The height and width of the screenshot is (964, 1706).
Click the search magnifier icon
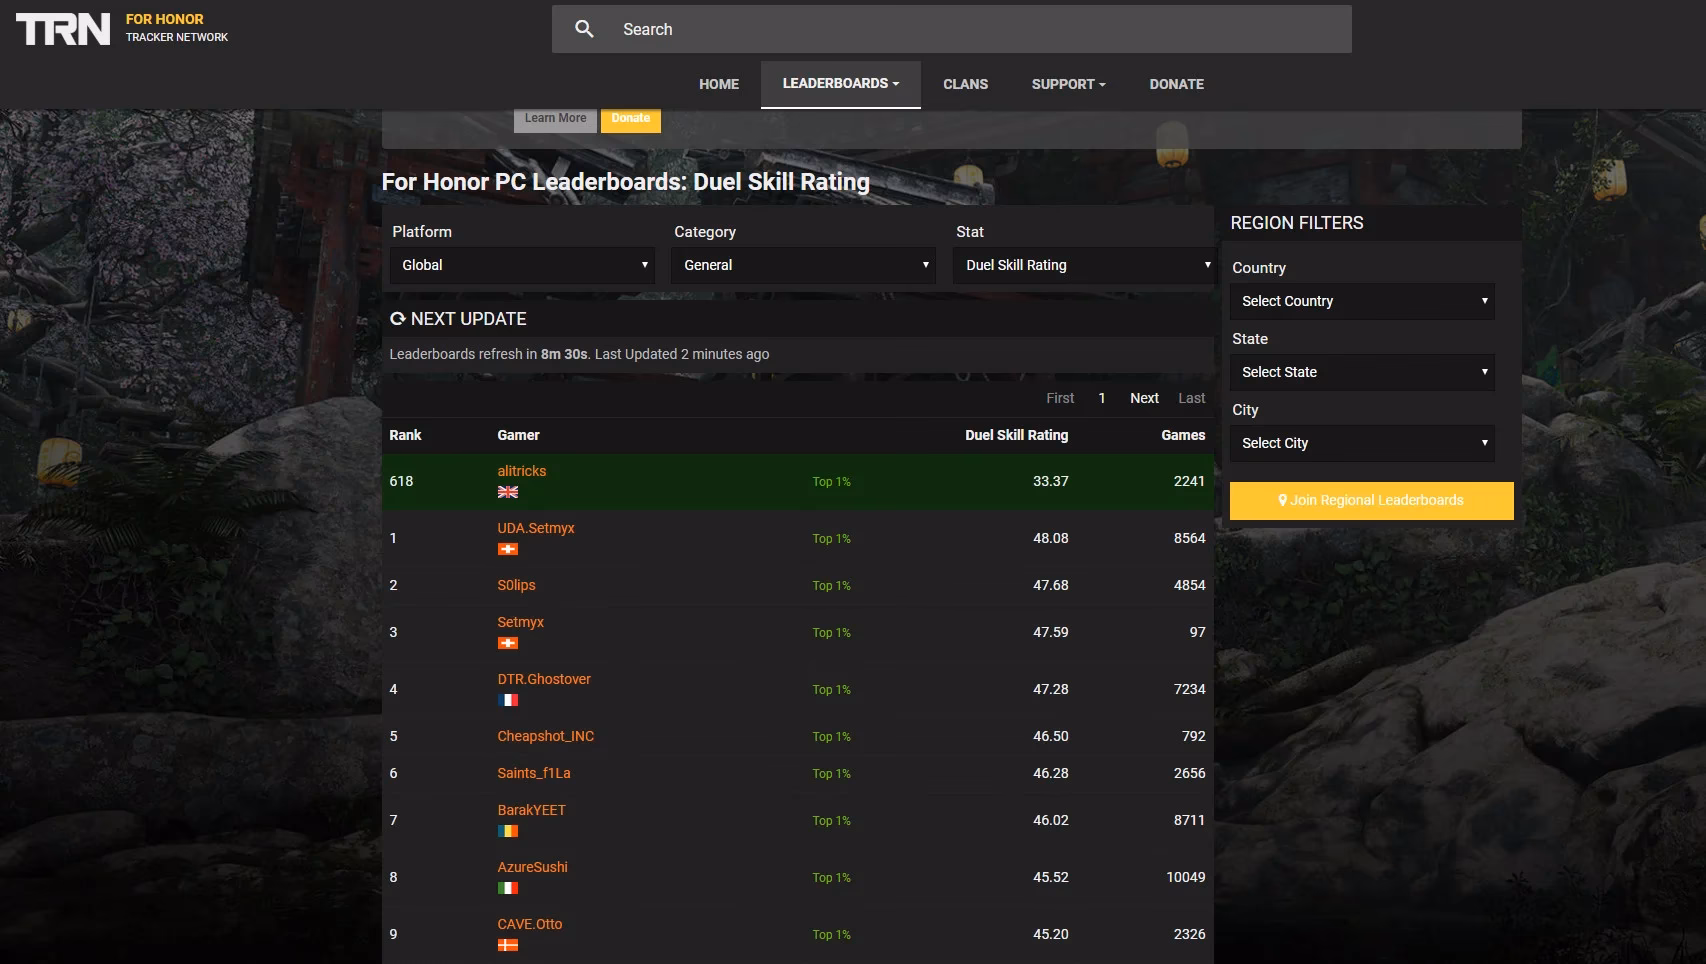[x=585, y=29]
